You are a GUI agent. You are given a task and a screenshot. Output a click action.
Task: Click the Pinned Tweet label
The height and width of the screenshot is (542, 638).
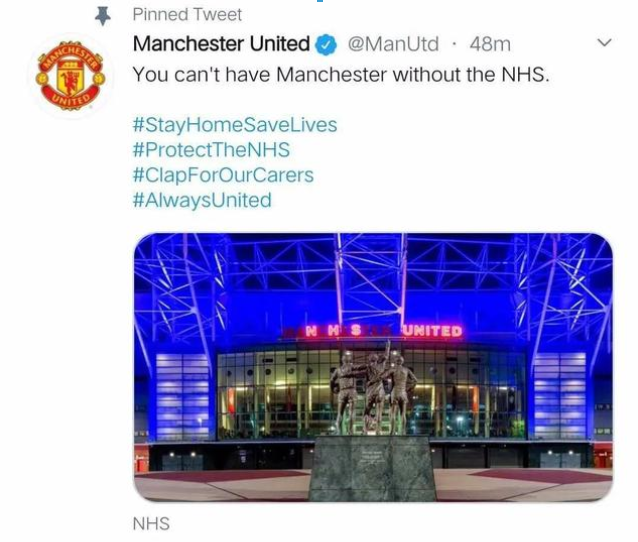[x=187, y=15]
